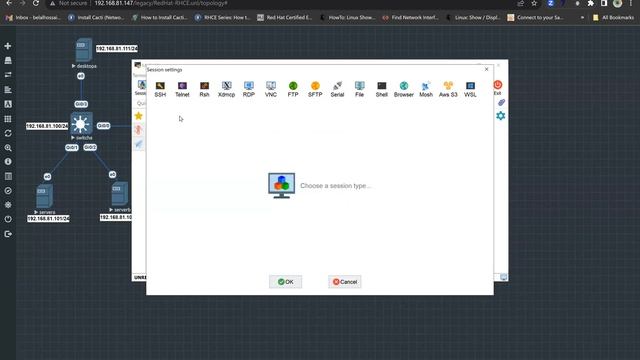Open the networks sidebar icon

[8, 75]
